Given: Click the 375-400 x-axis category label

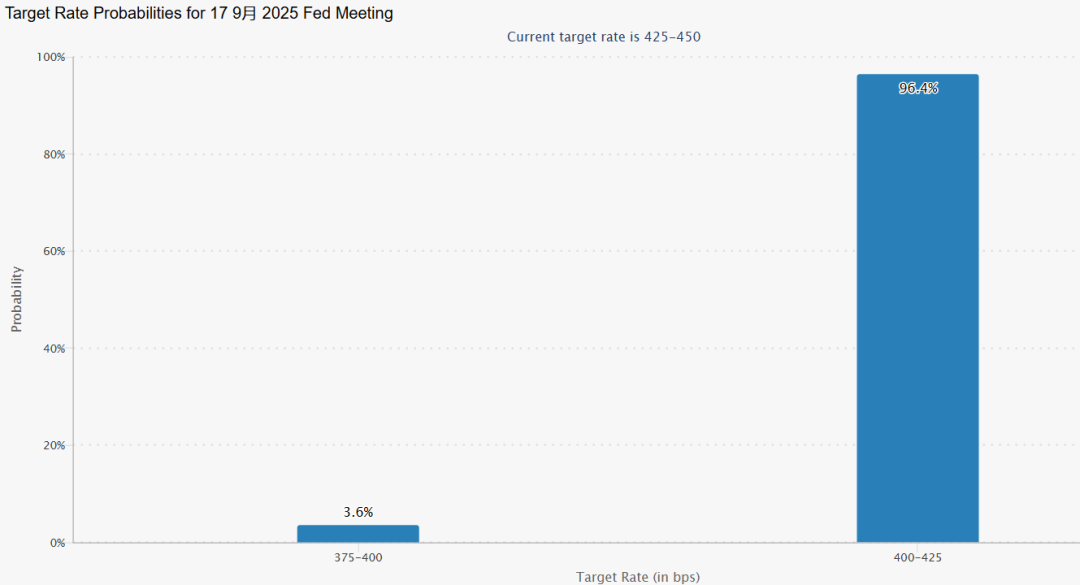Looking at the screenshot, I should tap(358, 557).
